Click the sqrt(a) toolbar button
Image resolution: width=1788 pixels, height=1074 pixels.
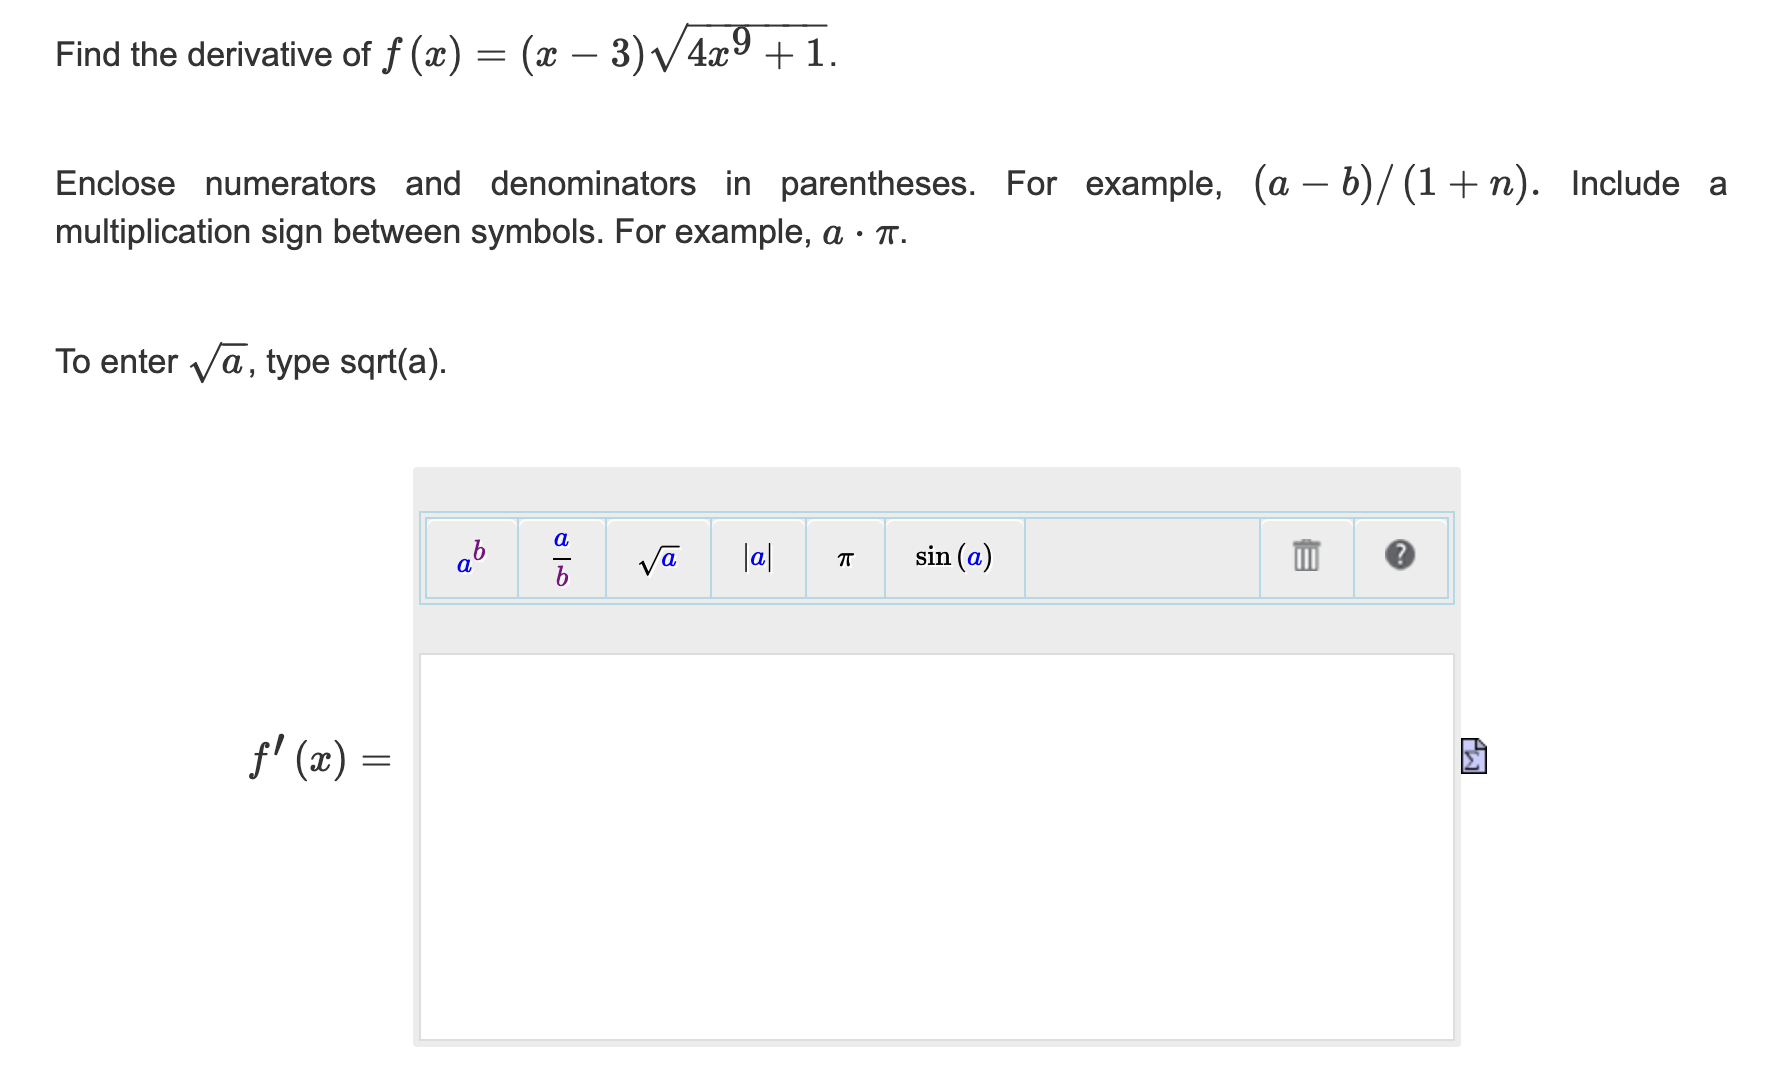(x=659, y=558)
